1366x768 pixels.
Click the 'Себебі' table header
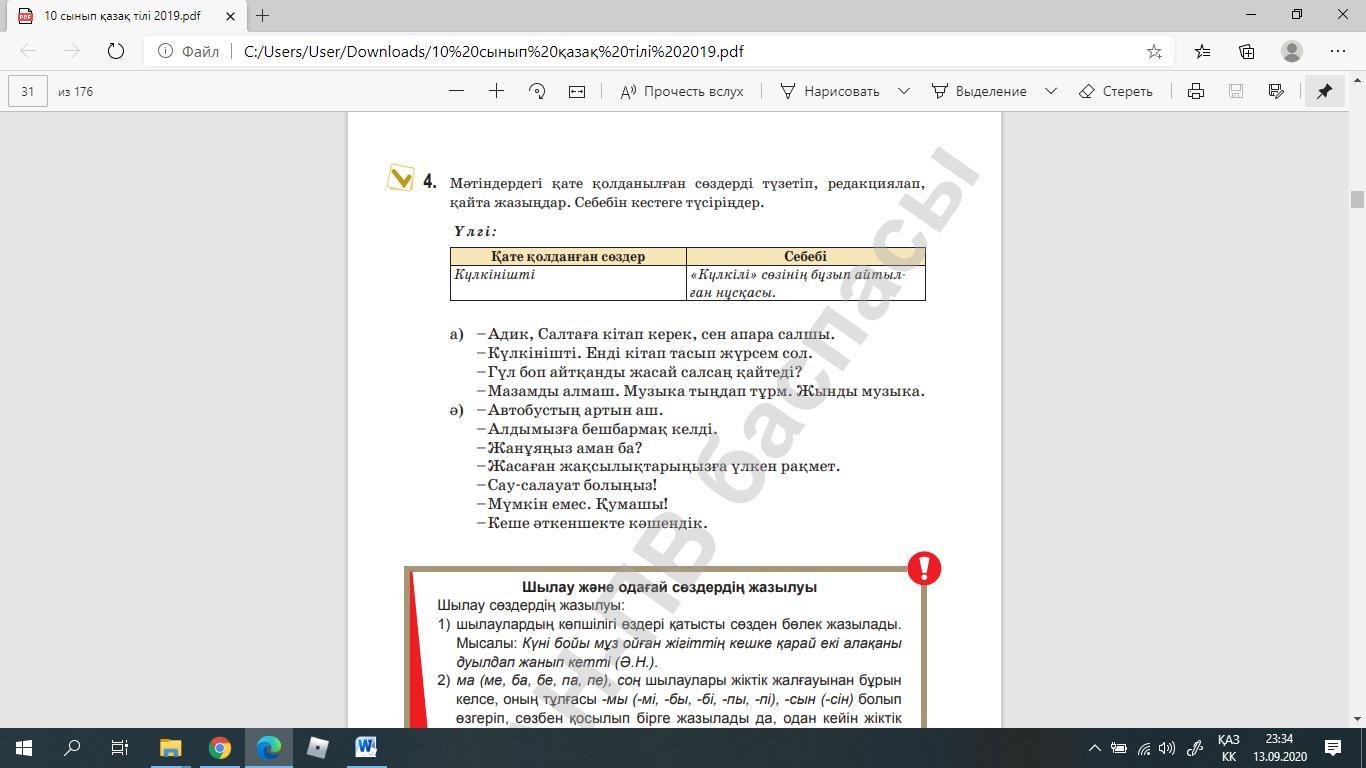pos(805,256)
